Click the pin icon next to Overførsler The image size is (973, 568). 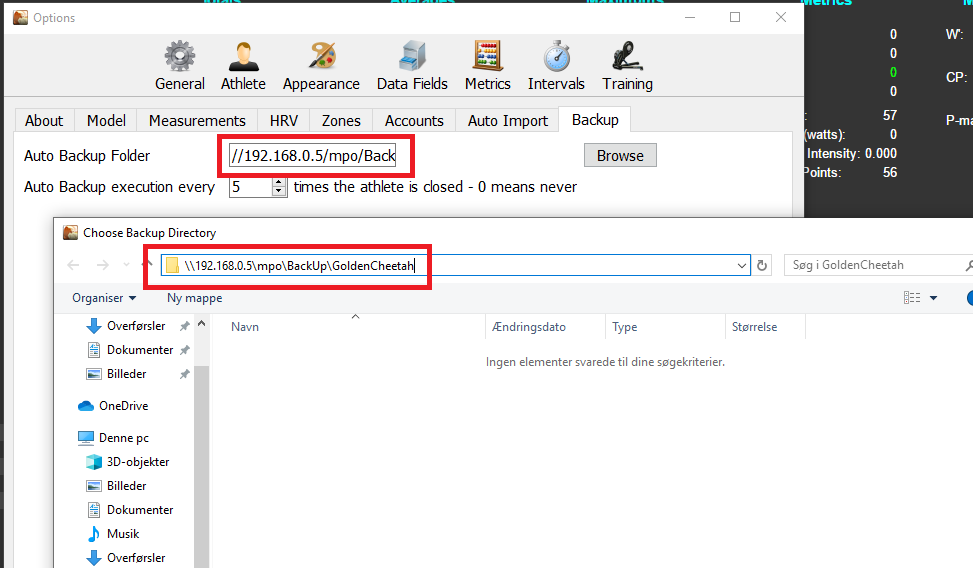point(184,326)
